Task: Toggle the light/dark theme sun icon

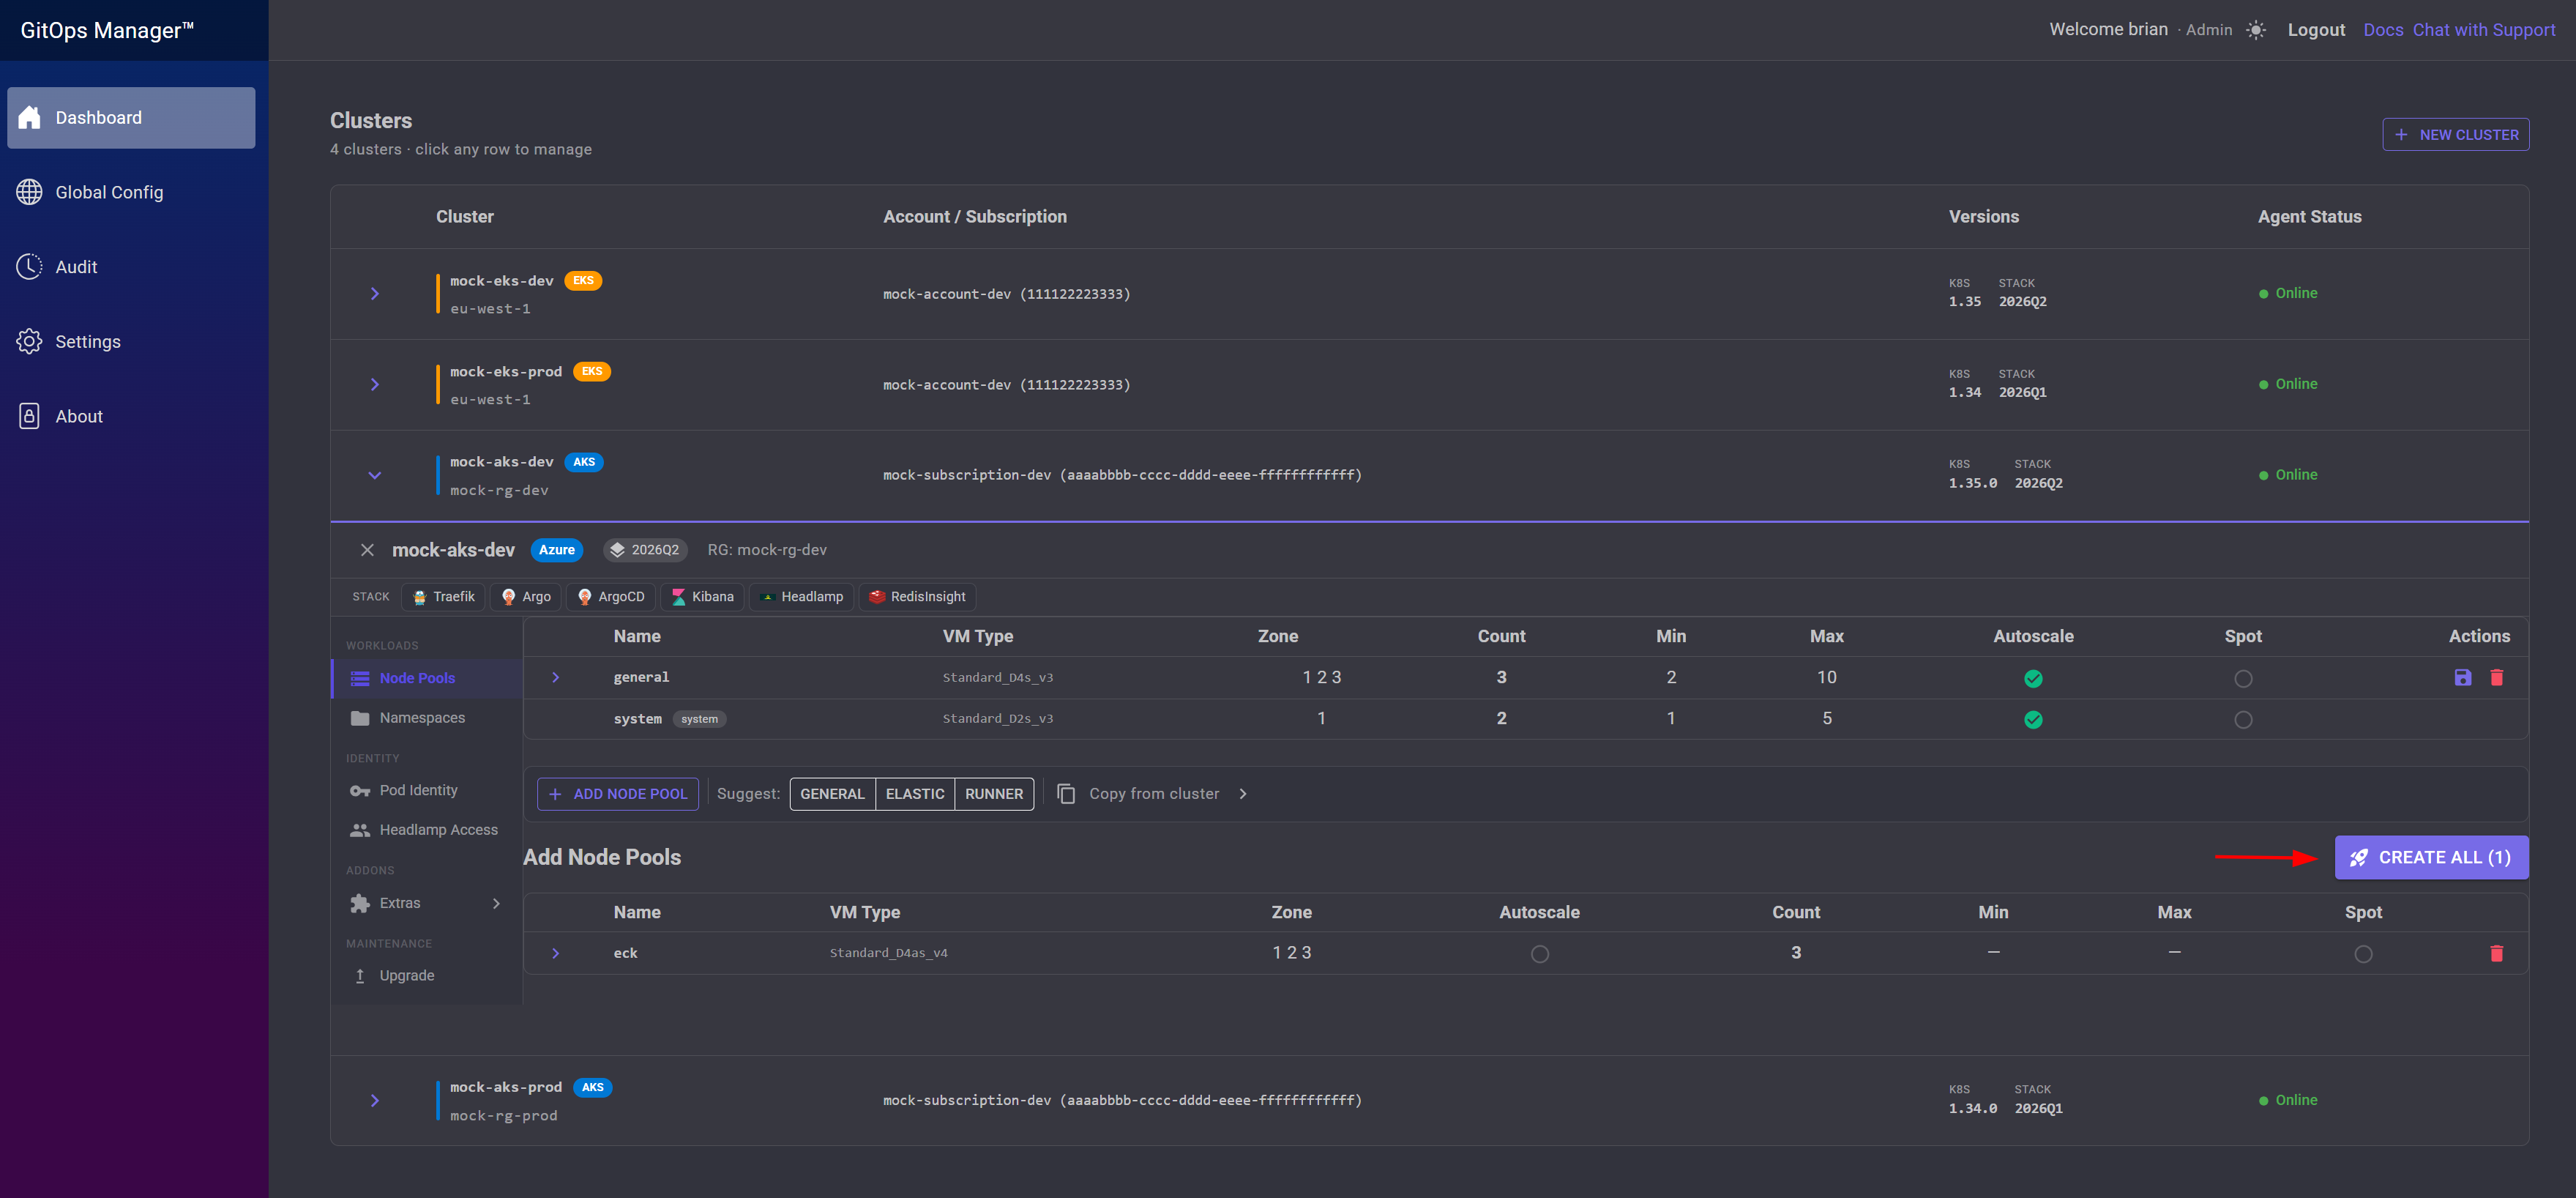Action: (x=2256, y=30)
